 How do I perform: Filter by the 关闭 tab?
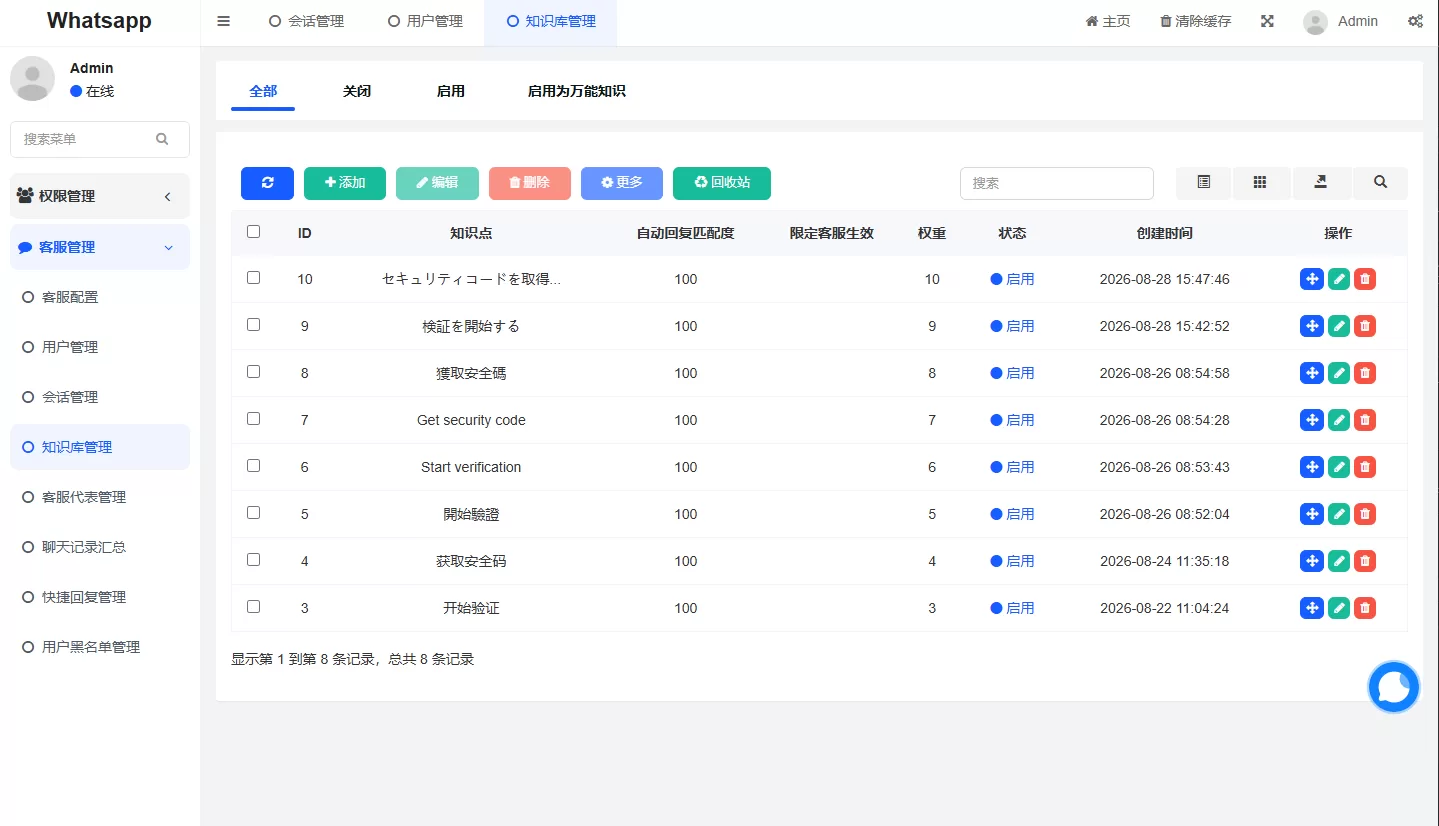[357, 91]
